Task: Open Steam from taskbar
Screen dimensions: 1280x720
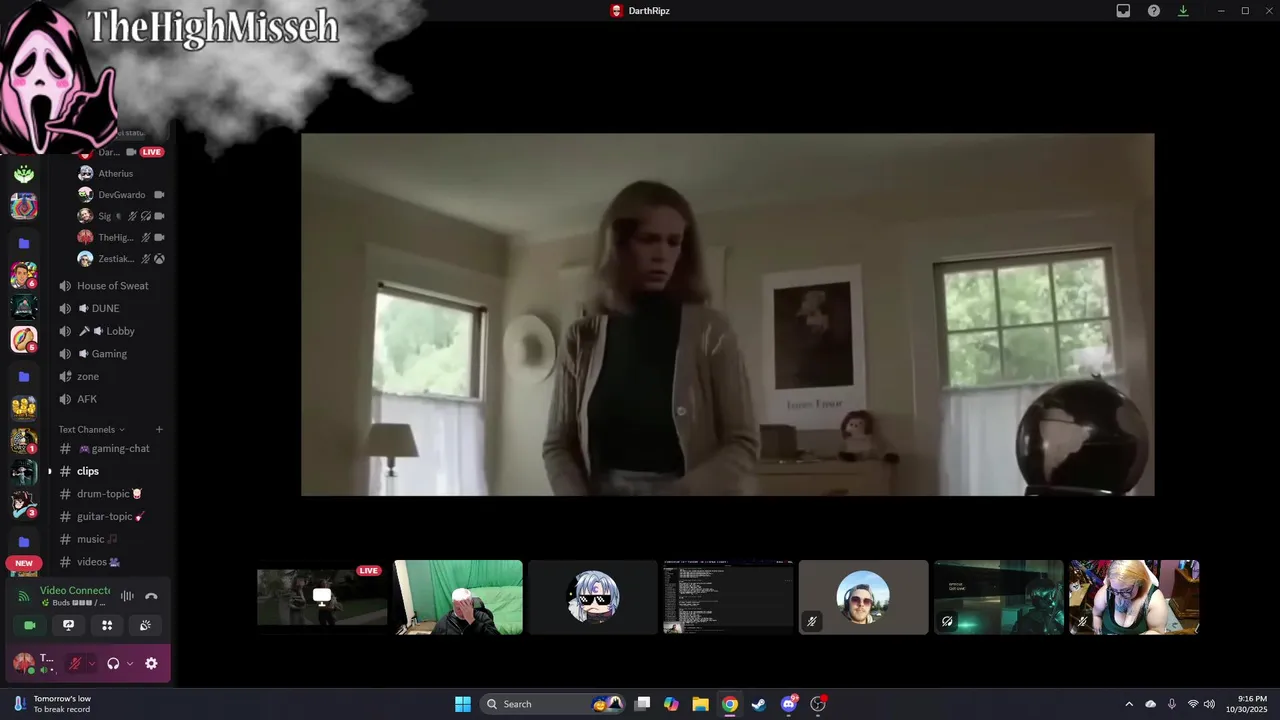Action: [x=759, y=704]
